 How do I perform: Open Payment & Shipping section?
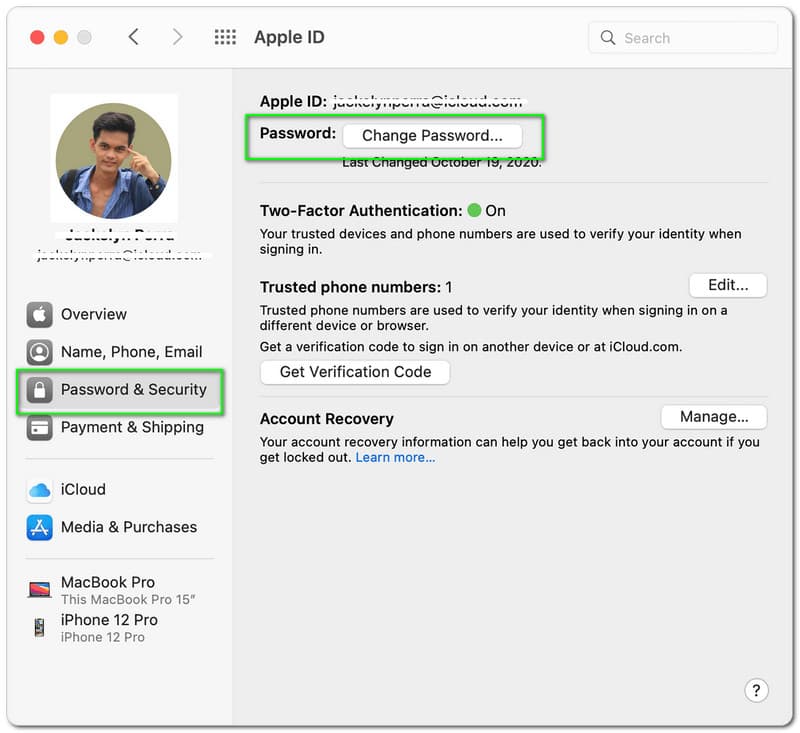(x=119, y=427)
